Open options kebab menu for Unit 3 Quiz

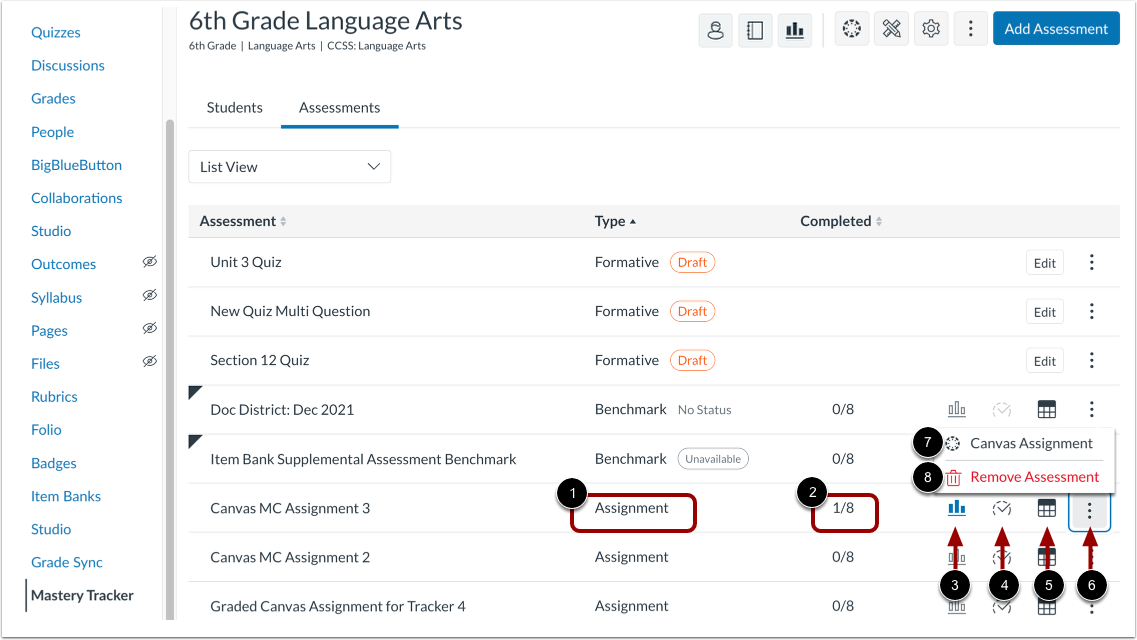[1091, 261]
